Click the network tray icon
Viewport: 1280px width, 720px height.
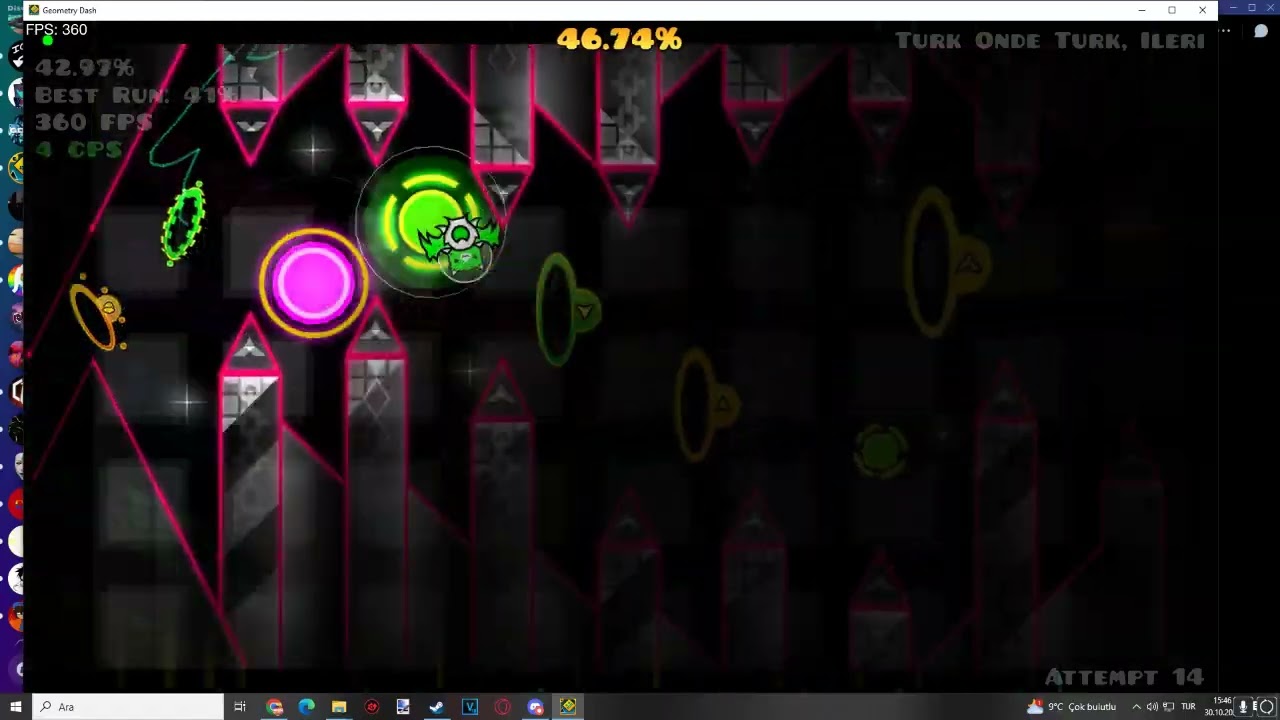pyautogui.click(x=1168, y=707)
